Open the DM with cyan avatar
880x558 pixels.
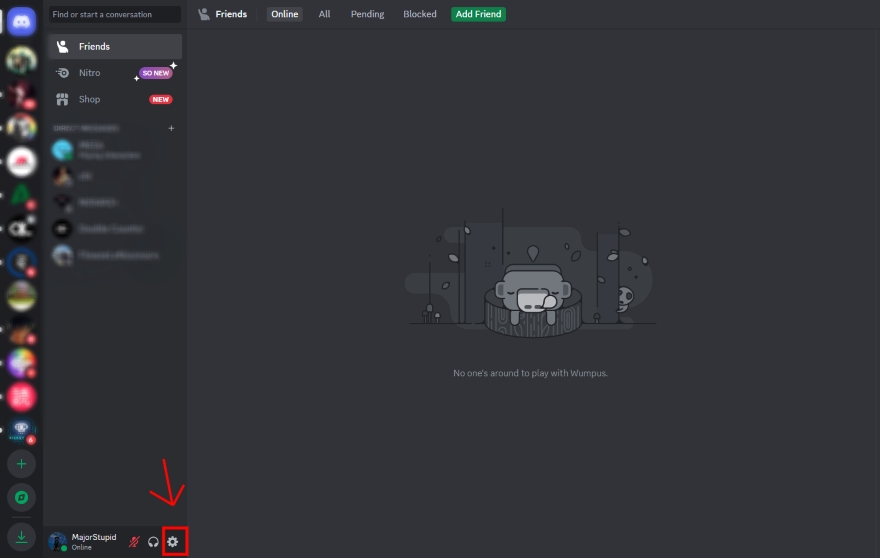coord(114,150)
